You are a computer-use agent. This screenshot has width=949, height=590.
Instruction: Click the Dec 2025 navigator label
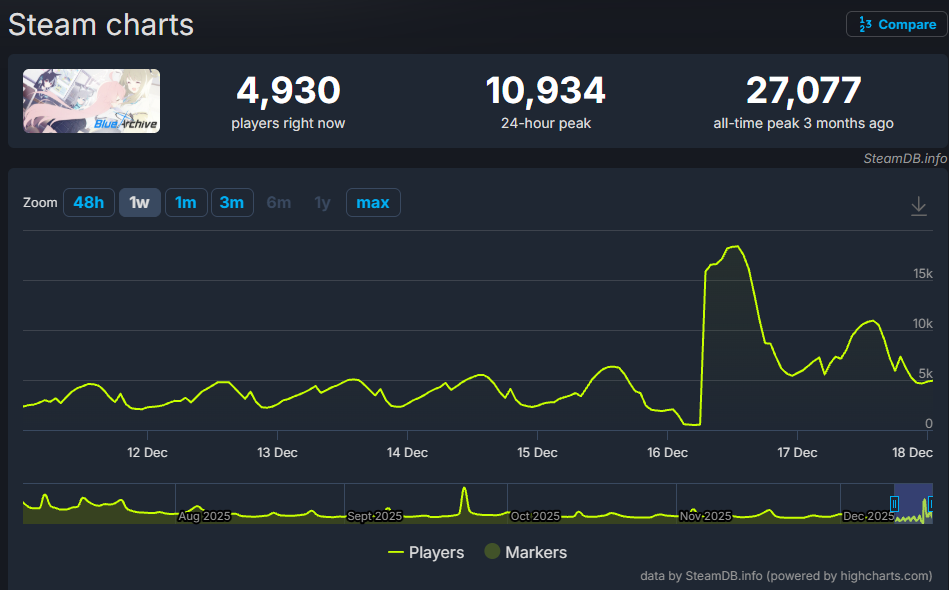click(868, 516)
